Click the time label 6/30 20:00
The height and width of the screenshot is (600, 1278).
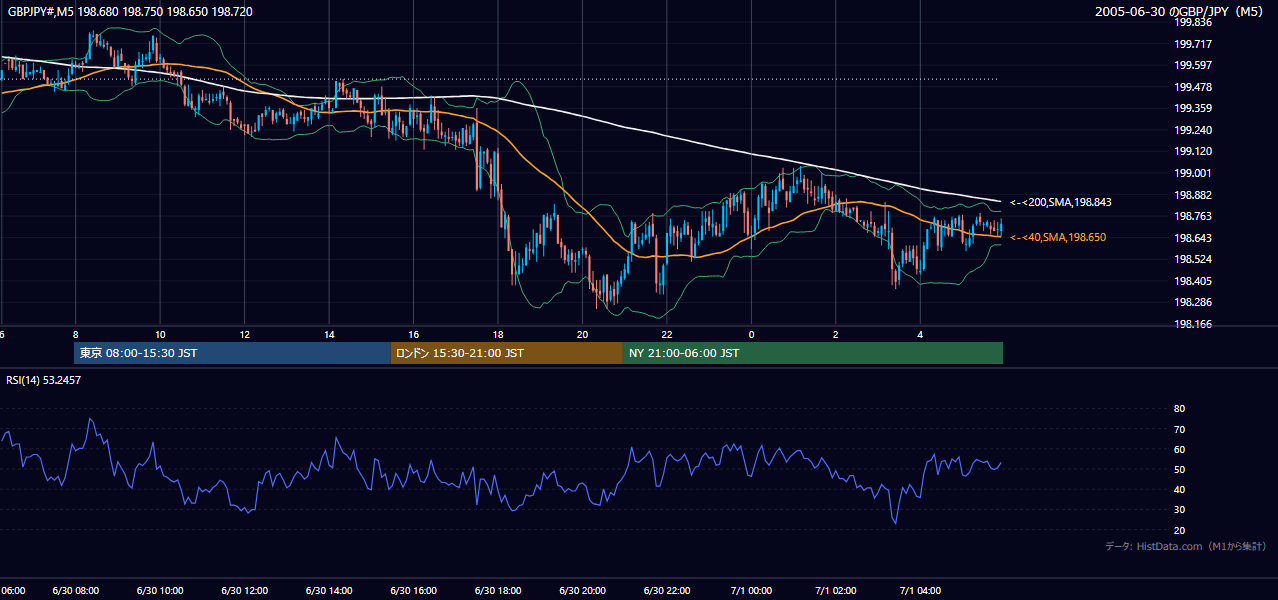[584, 591]
